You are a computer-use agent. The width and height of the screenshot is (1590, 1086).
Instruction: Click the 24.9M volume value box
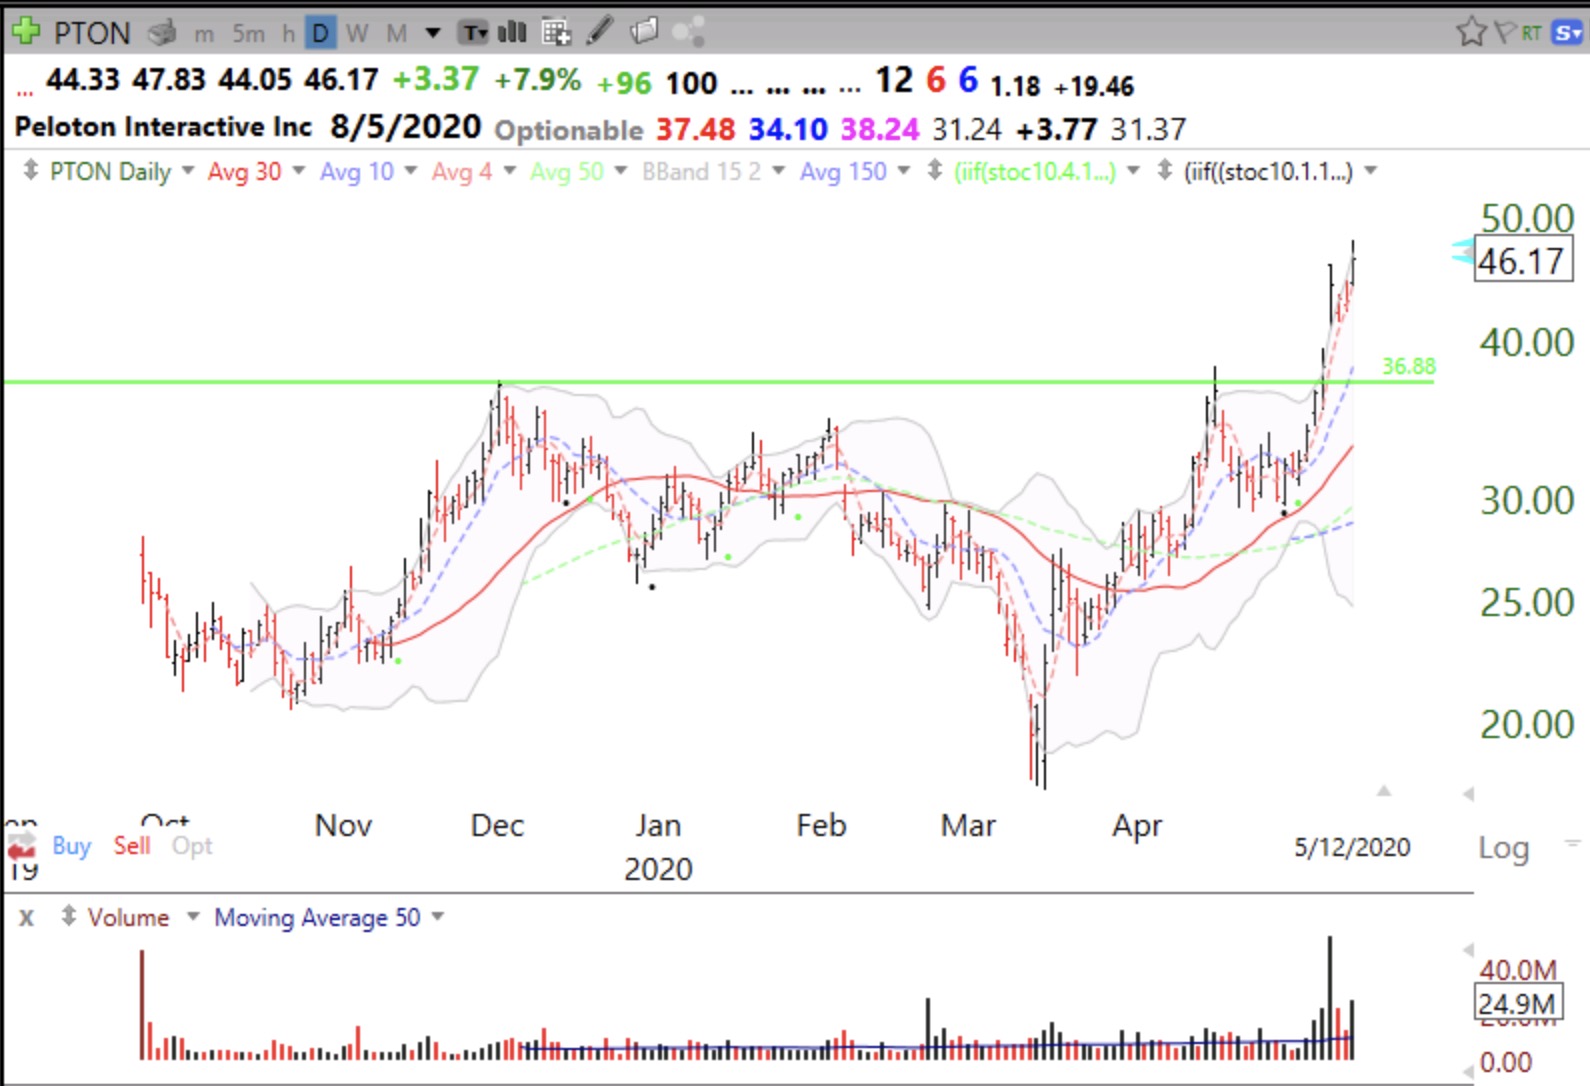click(x=1516, y=1003)
